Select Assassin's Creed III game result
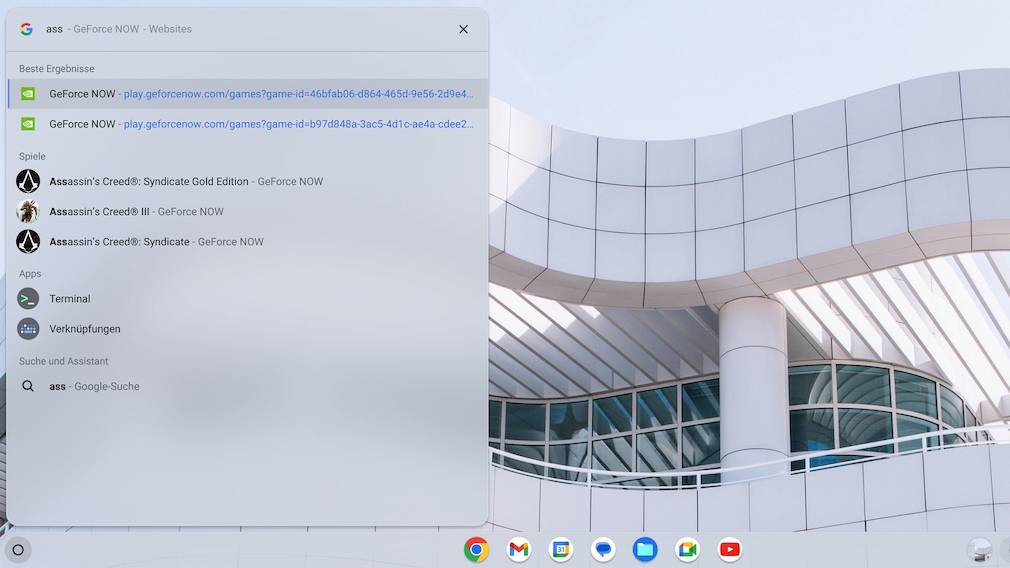Viewport: 1010px width, 568px height. 136,212
